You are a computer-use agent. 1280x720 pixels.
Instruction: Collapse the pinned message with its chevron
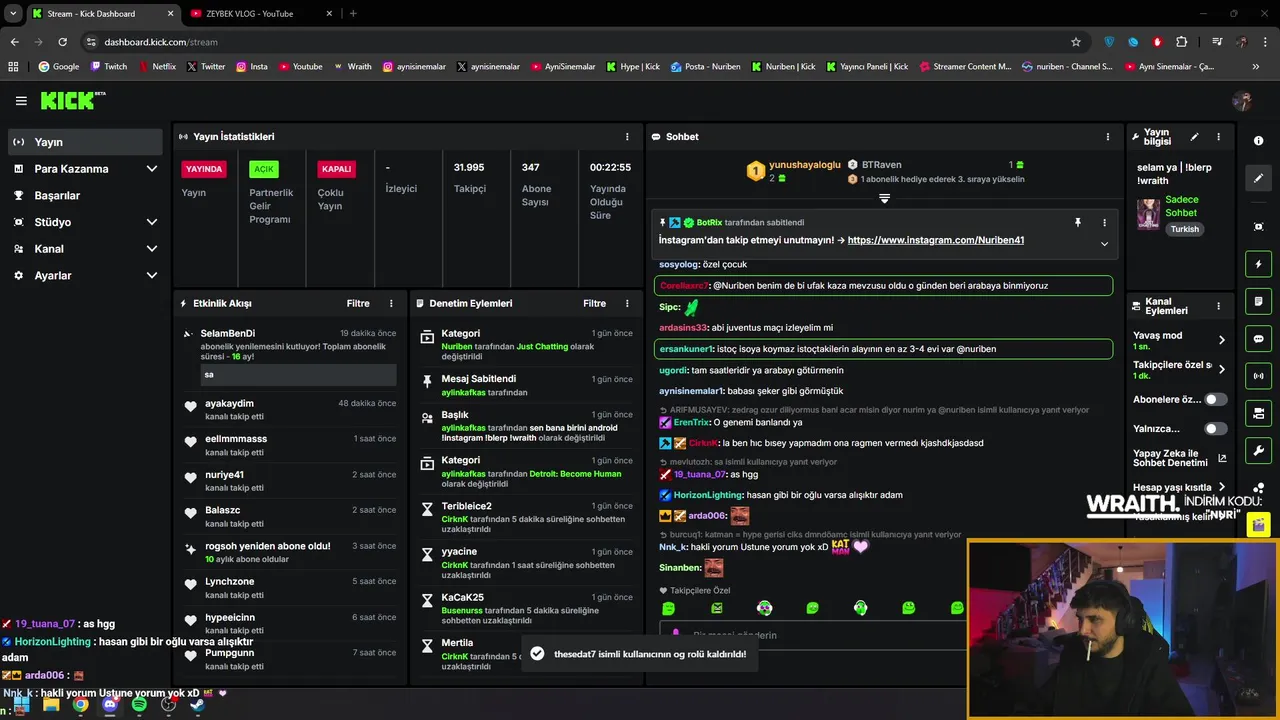tap(1104, 243)
